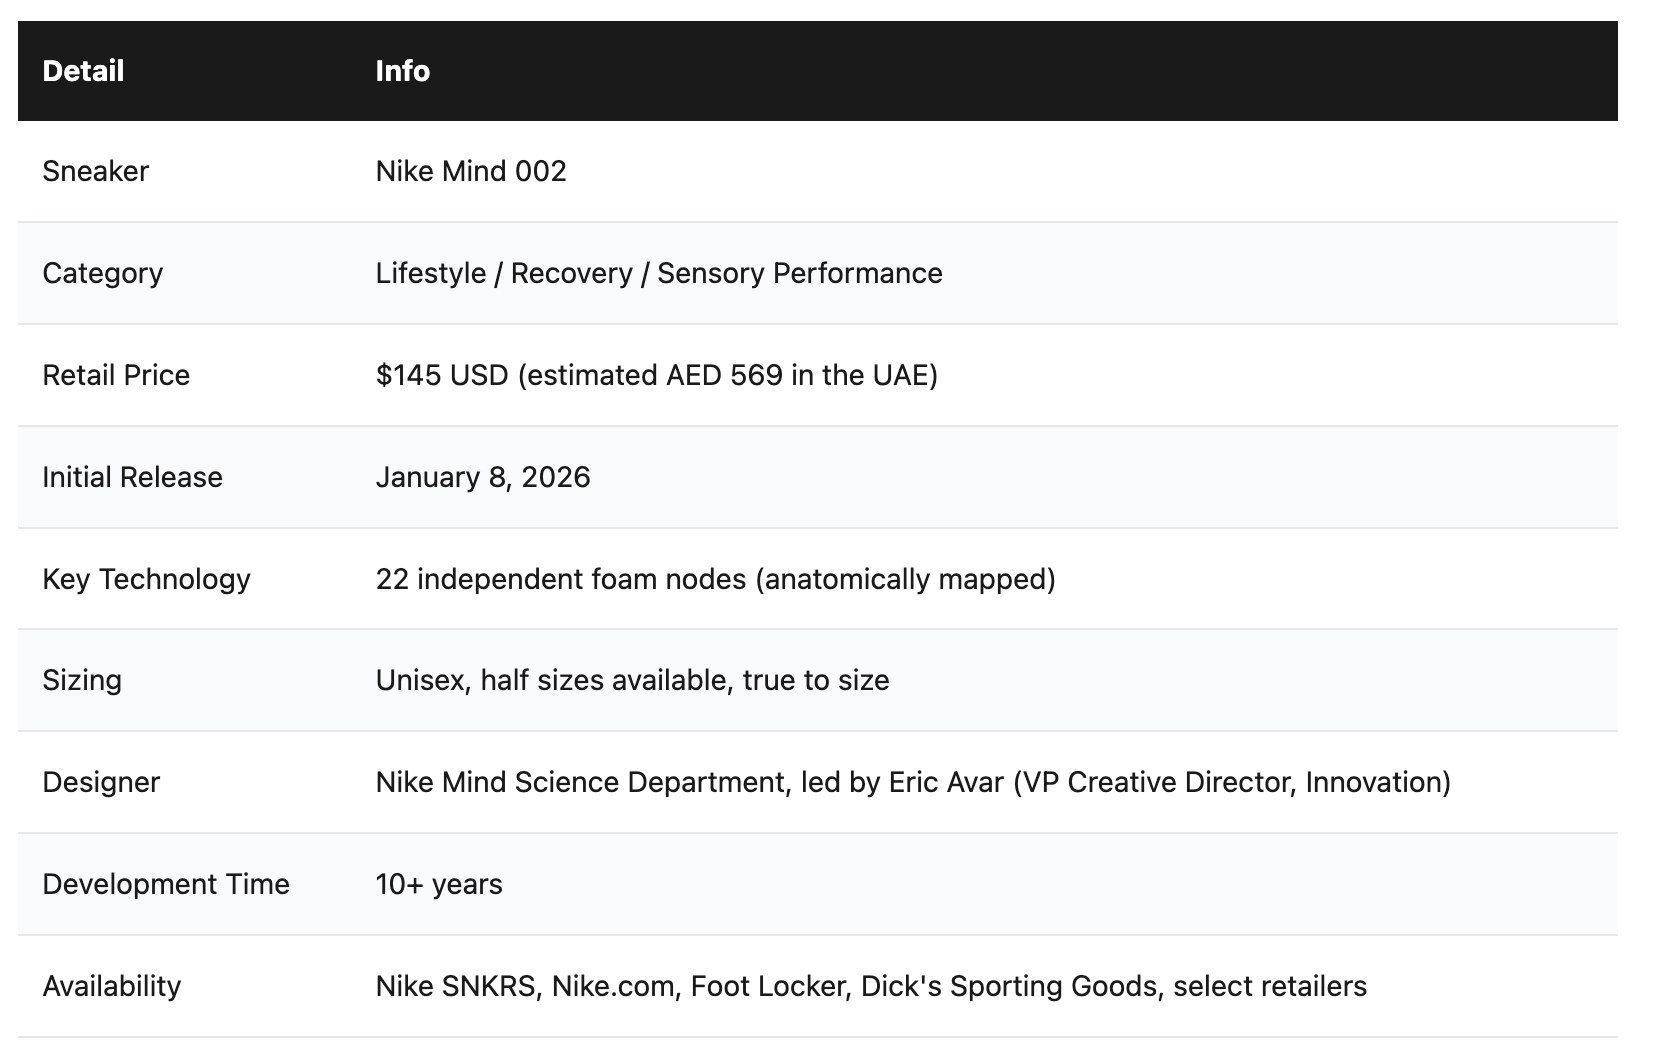Viewport: 1680px width, 1052px height.
Task: Select the "Sizing" row label
Action: [82, 680]
